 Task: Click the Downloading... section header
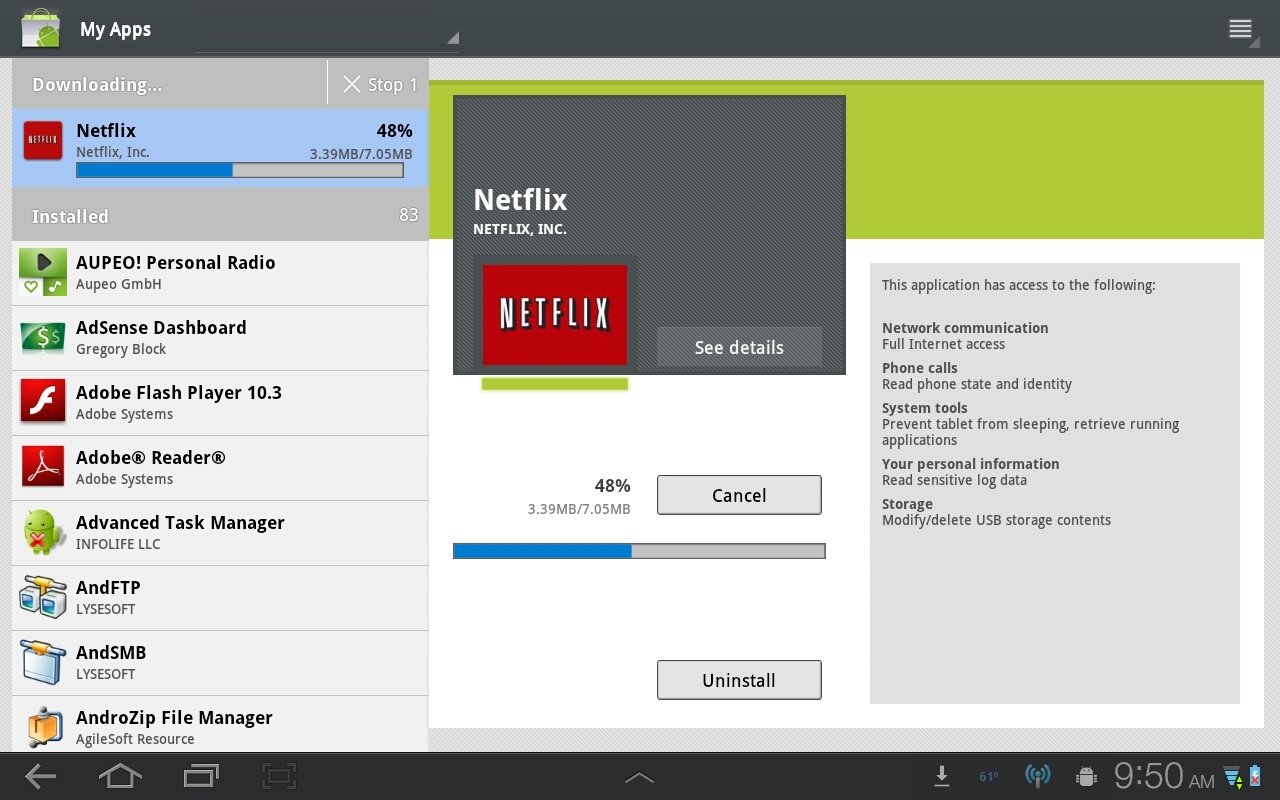[170, 84]
